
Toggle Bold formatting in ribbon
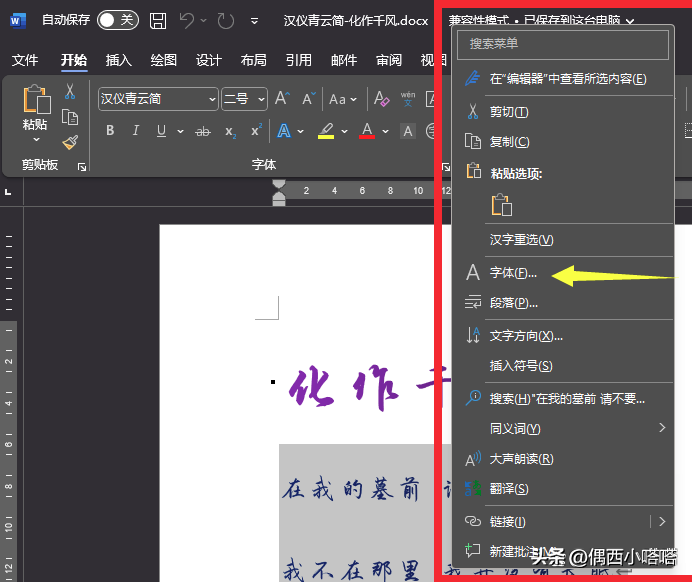[109, 131]
